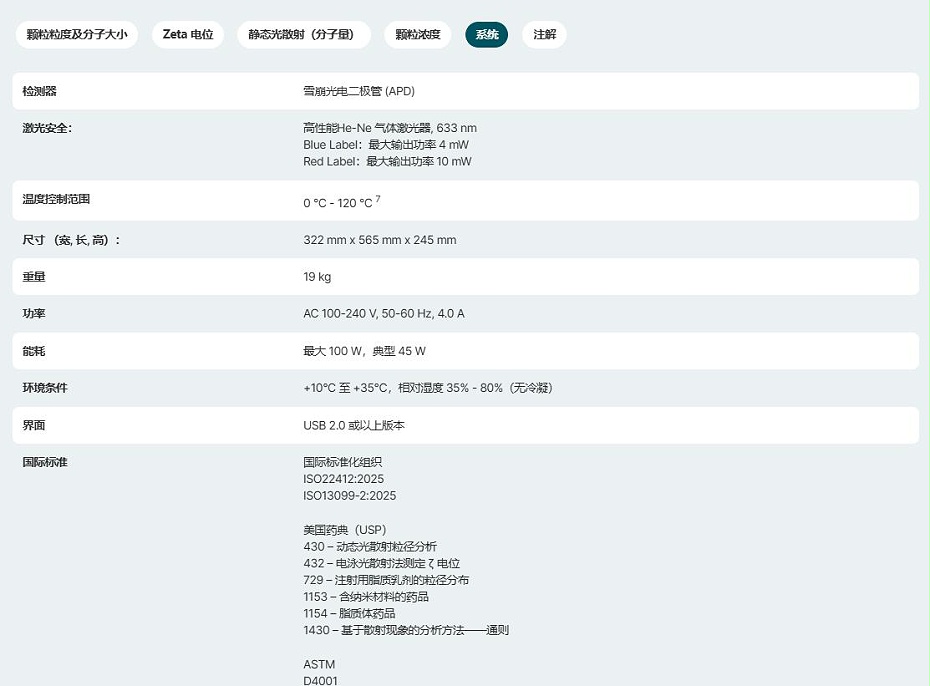Click the 322 mm x 565 mm dimensions value
Viewport: 930px width, 686px height.
(x=379, y=240)
